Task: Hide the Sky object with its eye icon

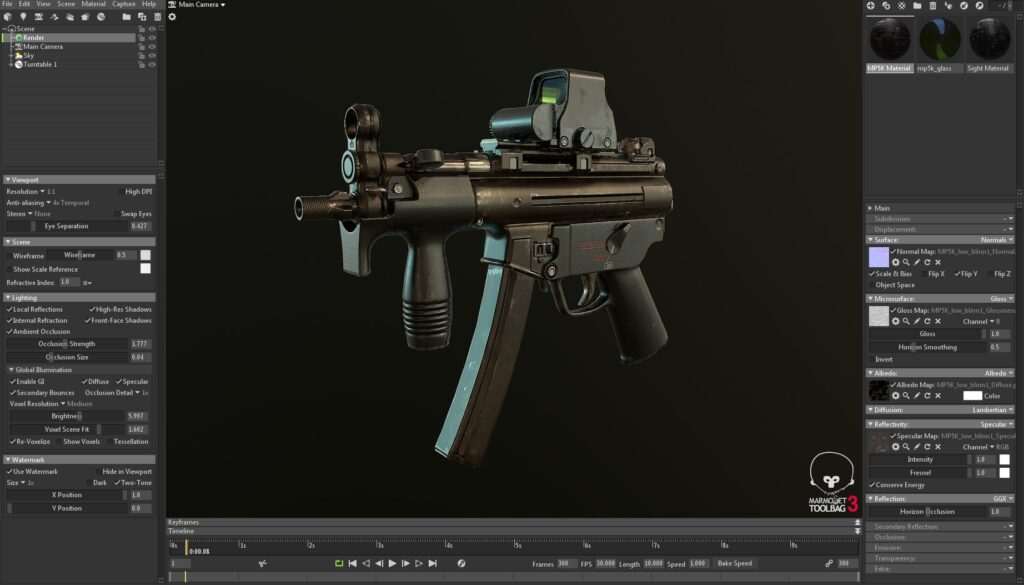Action: (x=152, y=55)
